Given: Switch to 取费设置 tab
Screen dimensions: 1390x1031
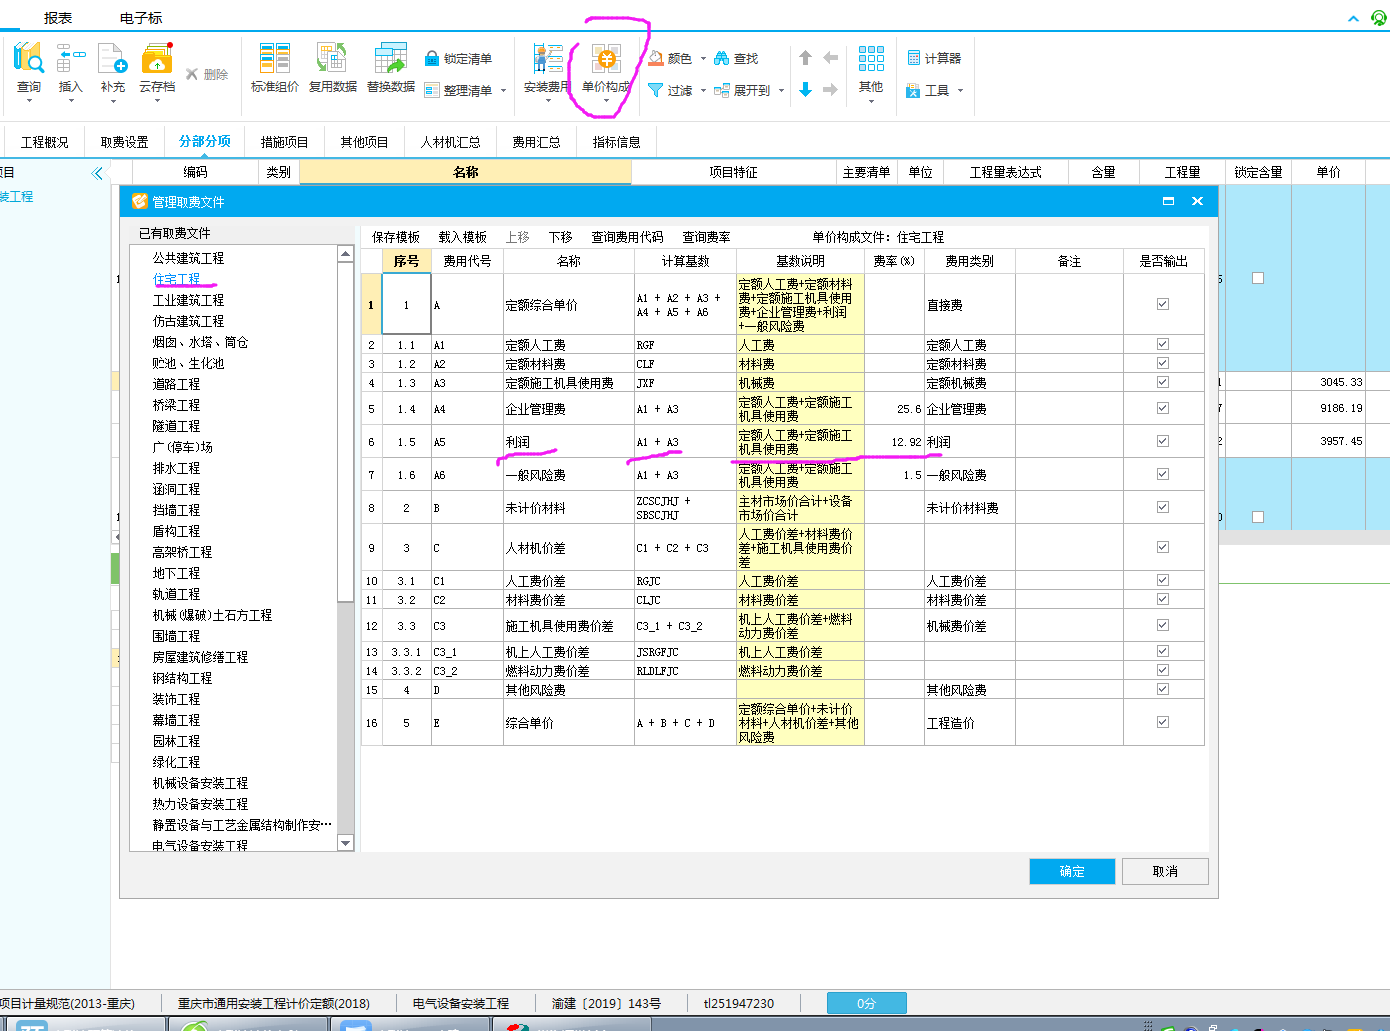Looking at the screenshot, I should pos(124,142).
